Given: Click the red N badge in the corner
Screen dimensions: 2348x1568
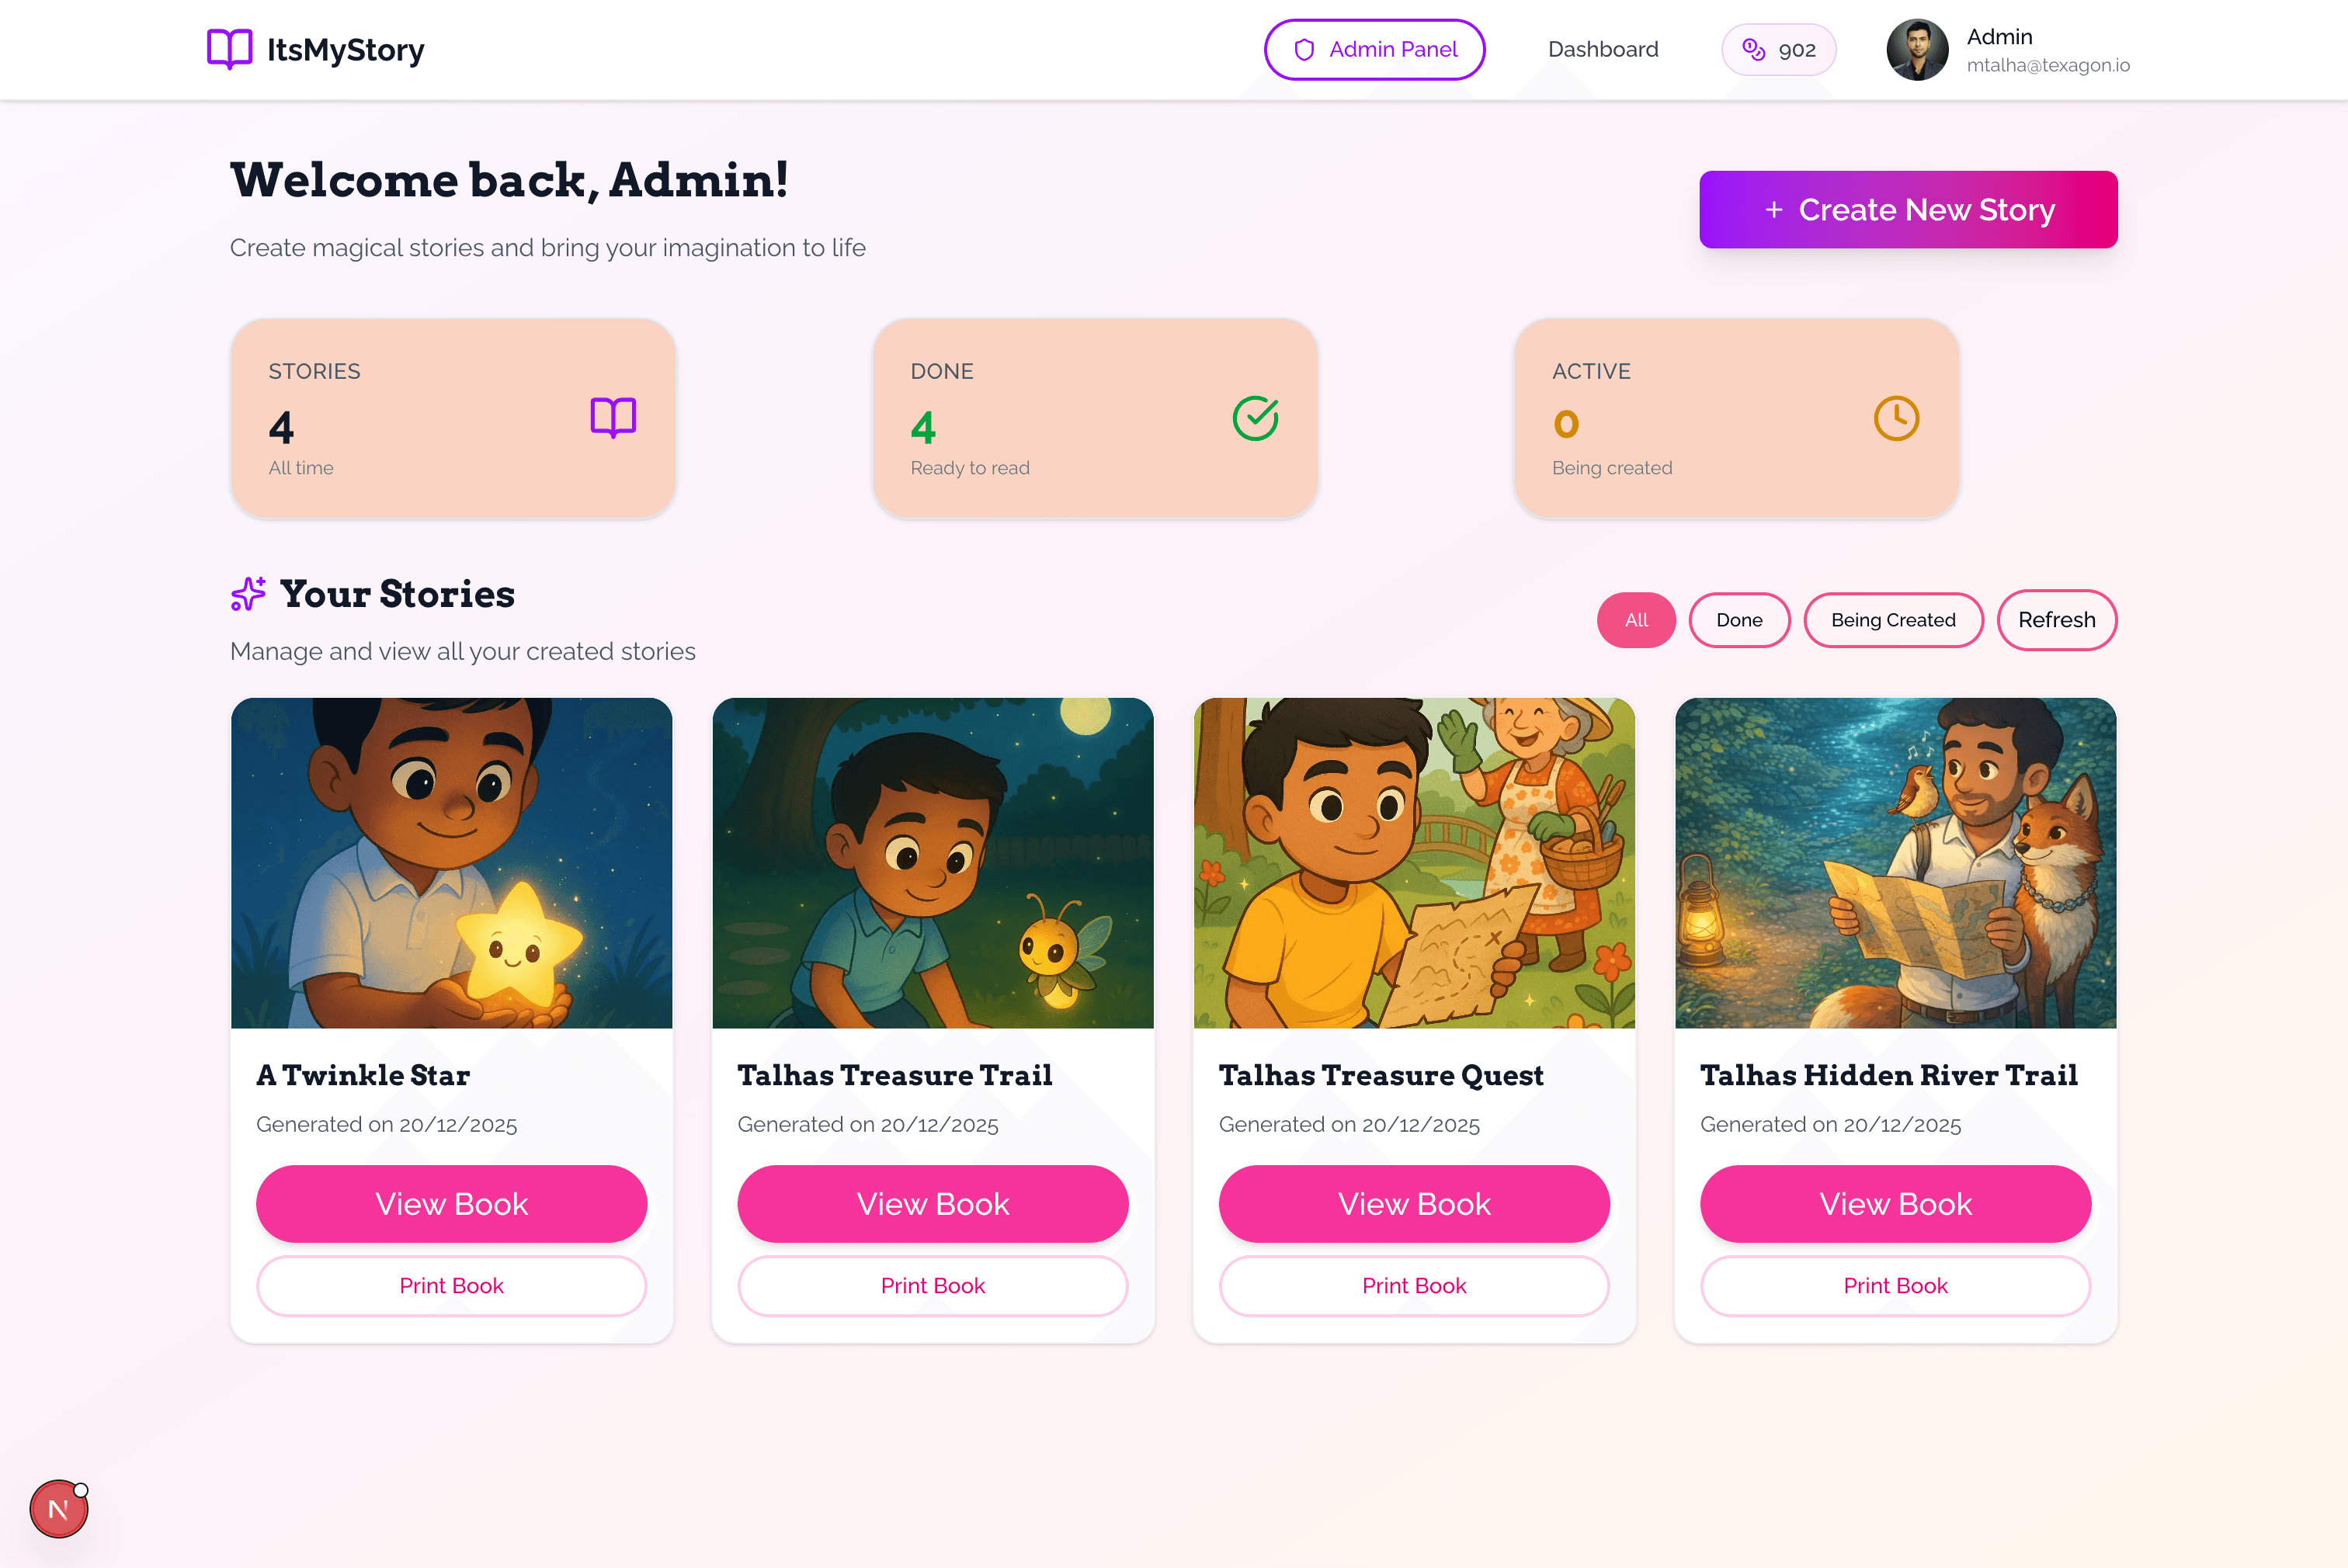Looking at the screenshot, I should click(x=59, y=1509).
